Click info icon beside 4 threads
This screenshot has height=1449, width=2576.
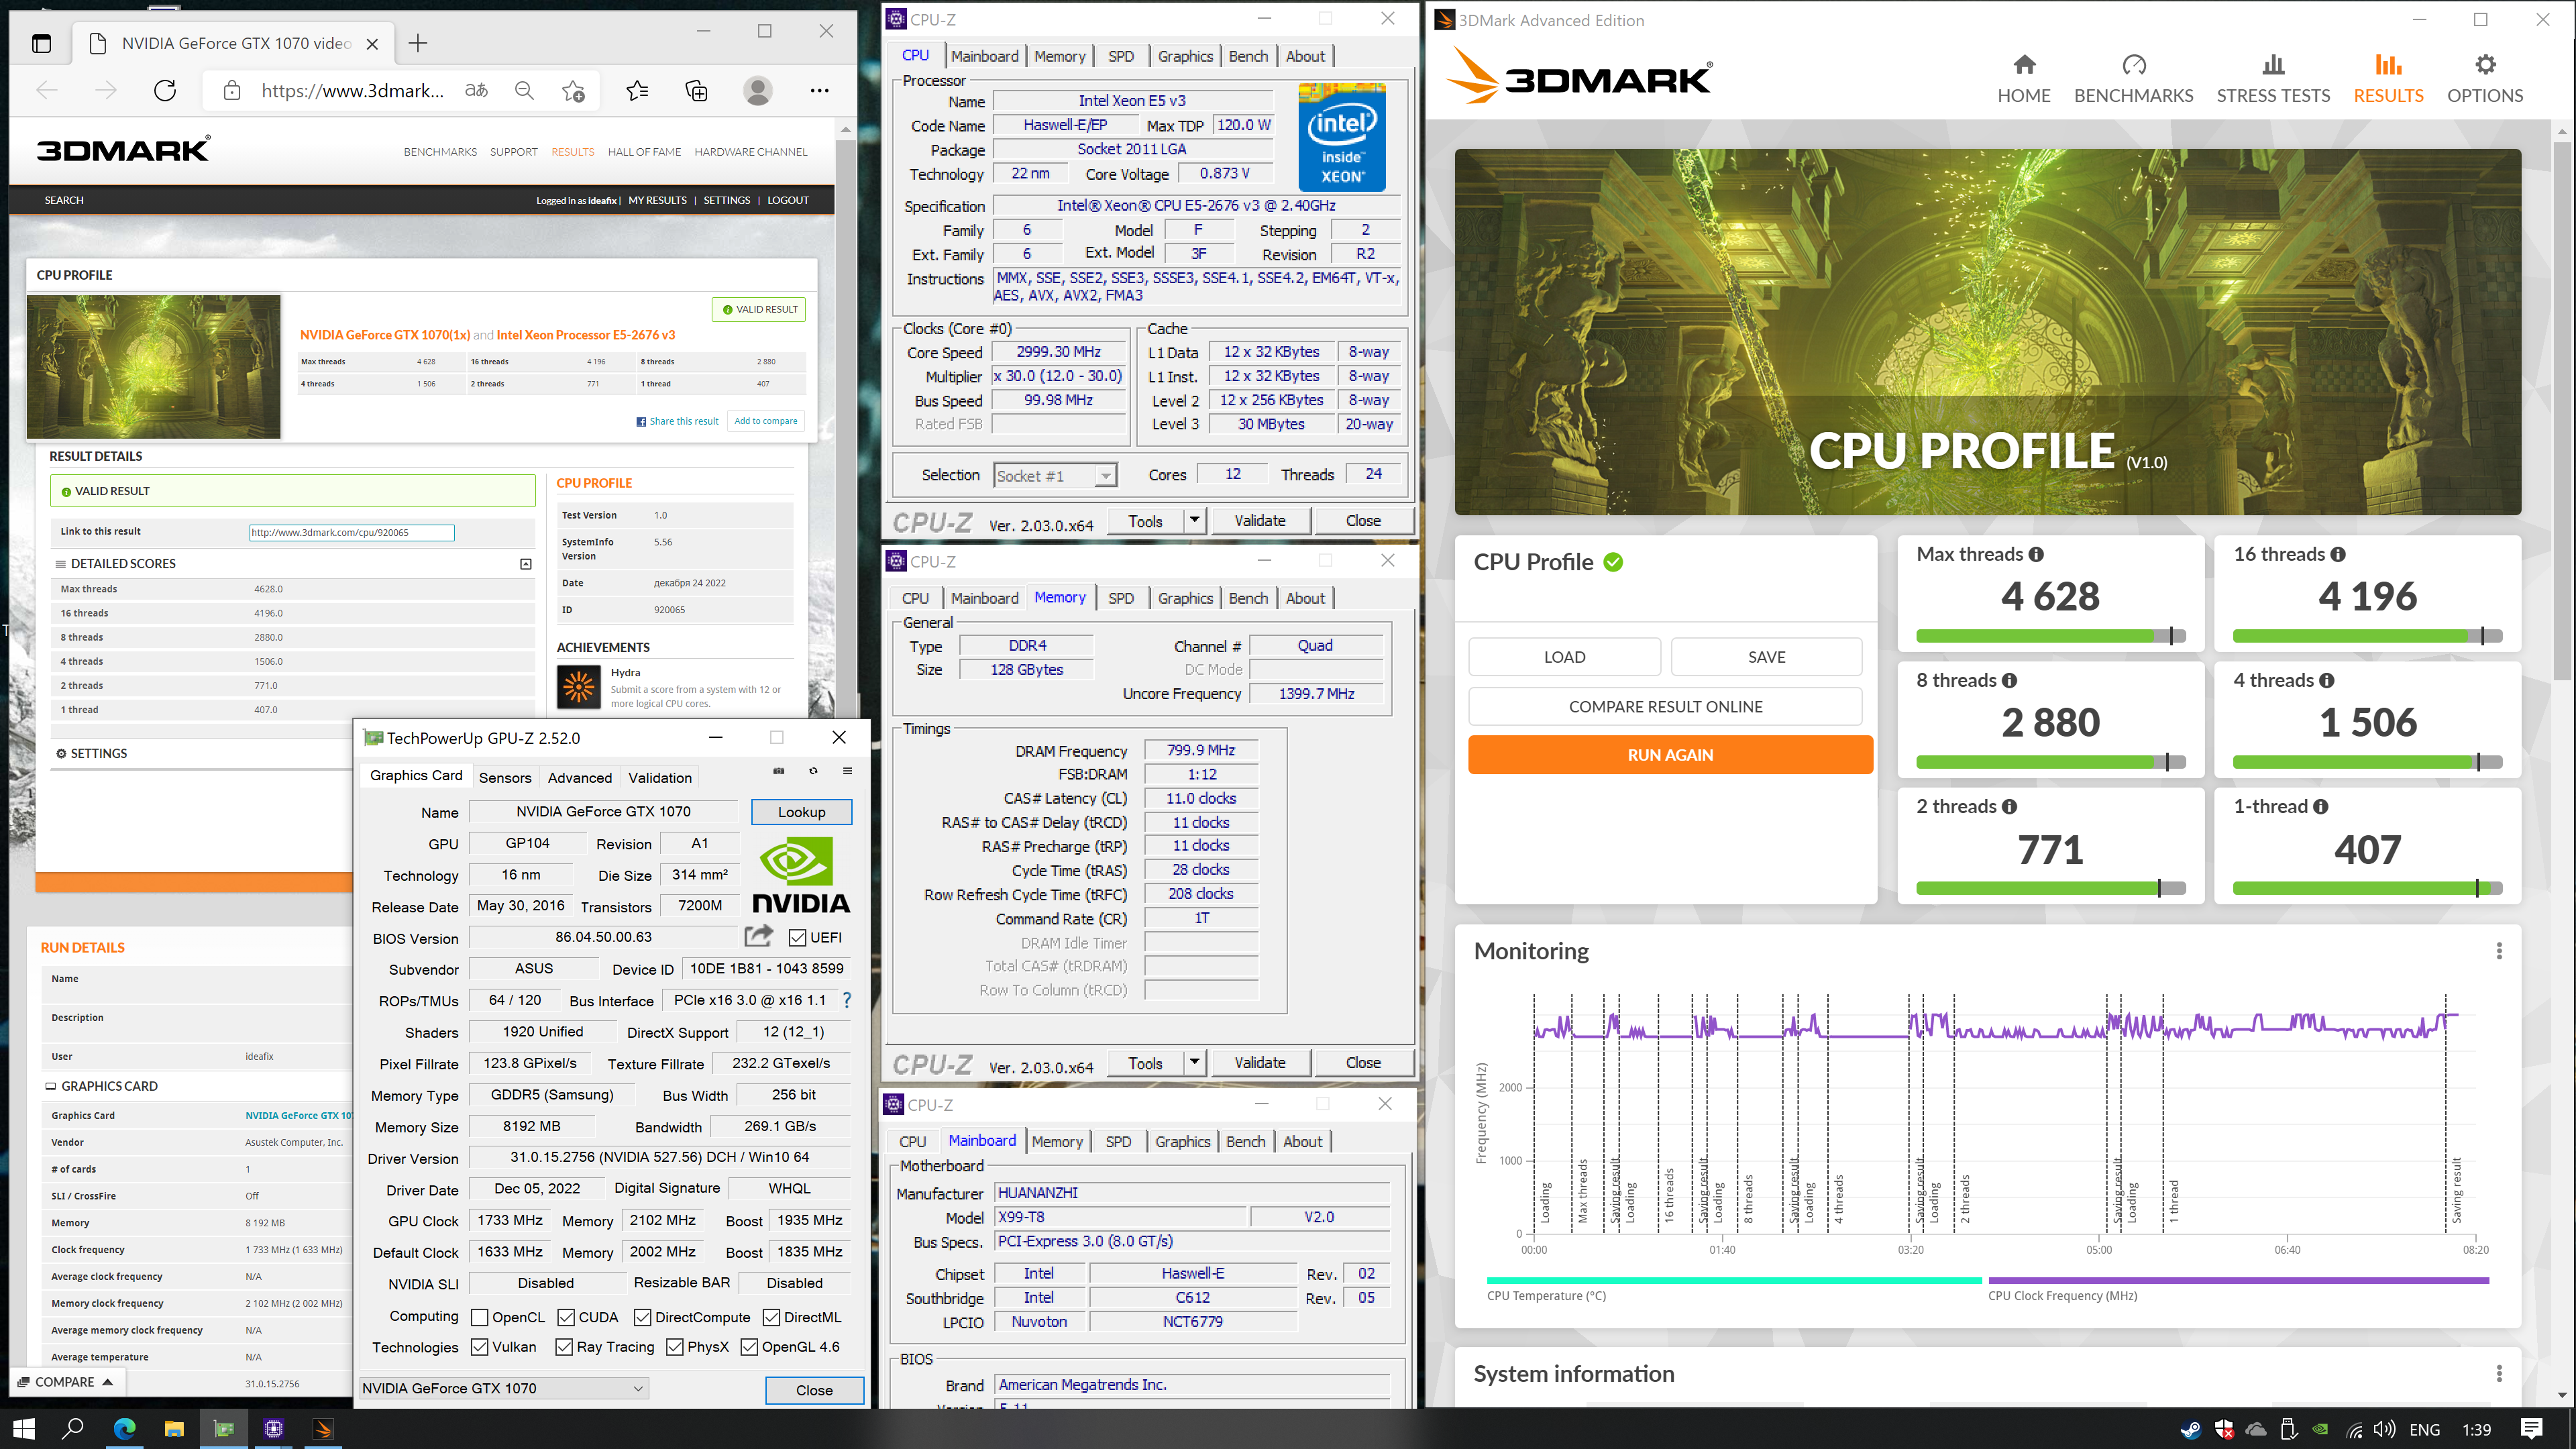point(2327,680)
